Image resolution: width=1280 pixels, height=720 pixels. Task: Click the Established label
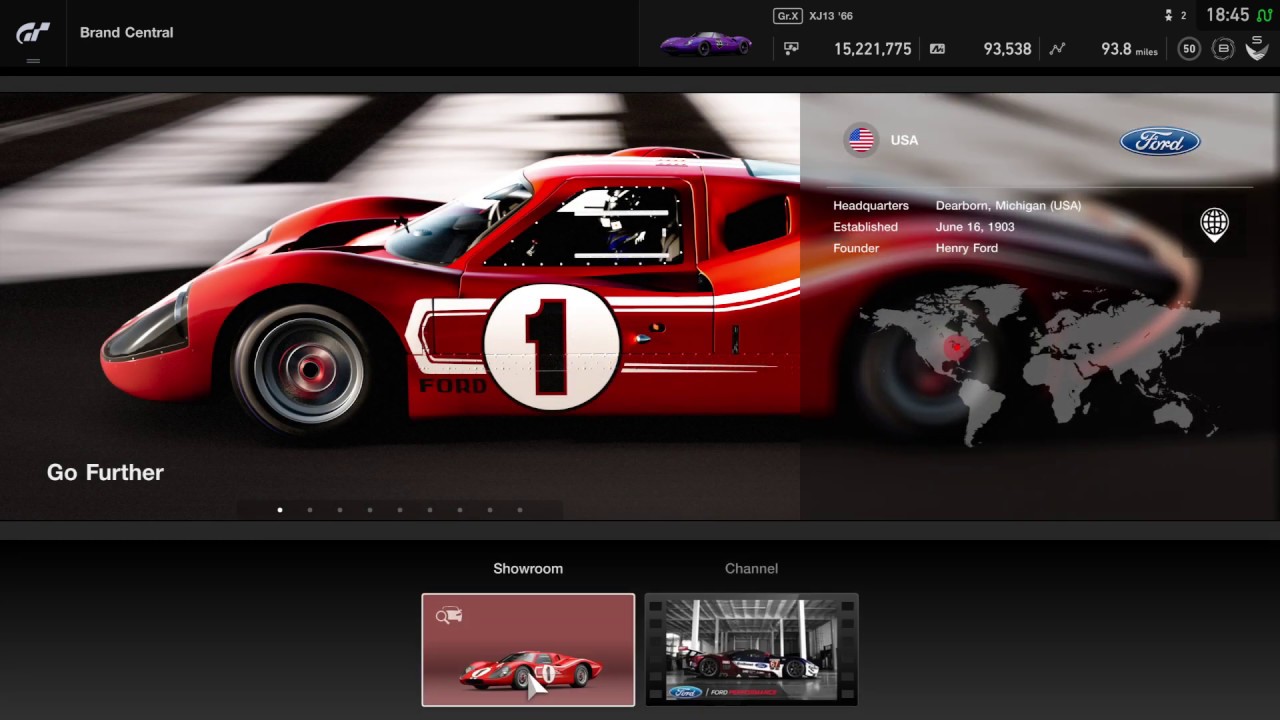coord(865,227)
